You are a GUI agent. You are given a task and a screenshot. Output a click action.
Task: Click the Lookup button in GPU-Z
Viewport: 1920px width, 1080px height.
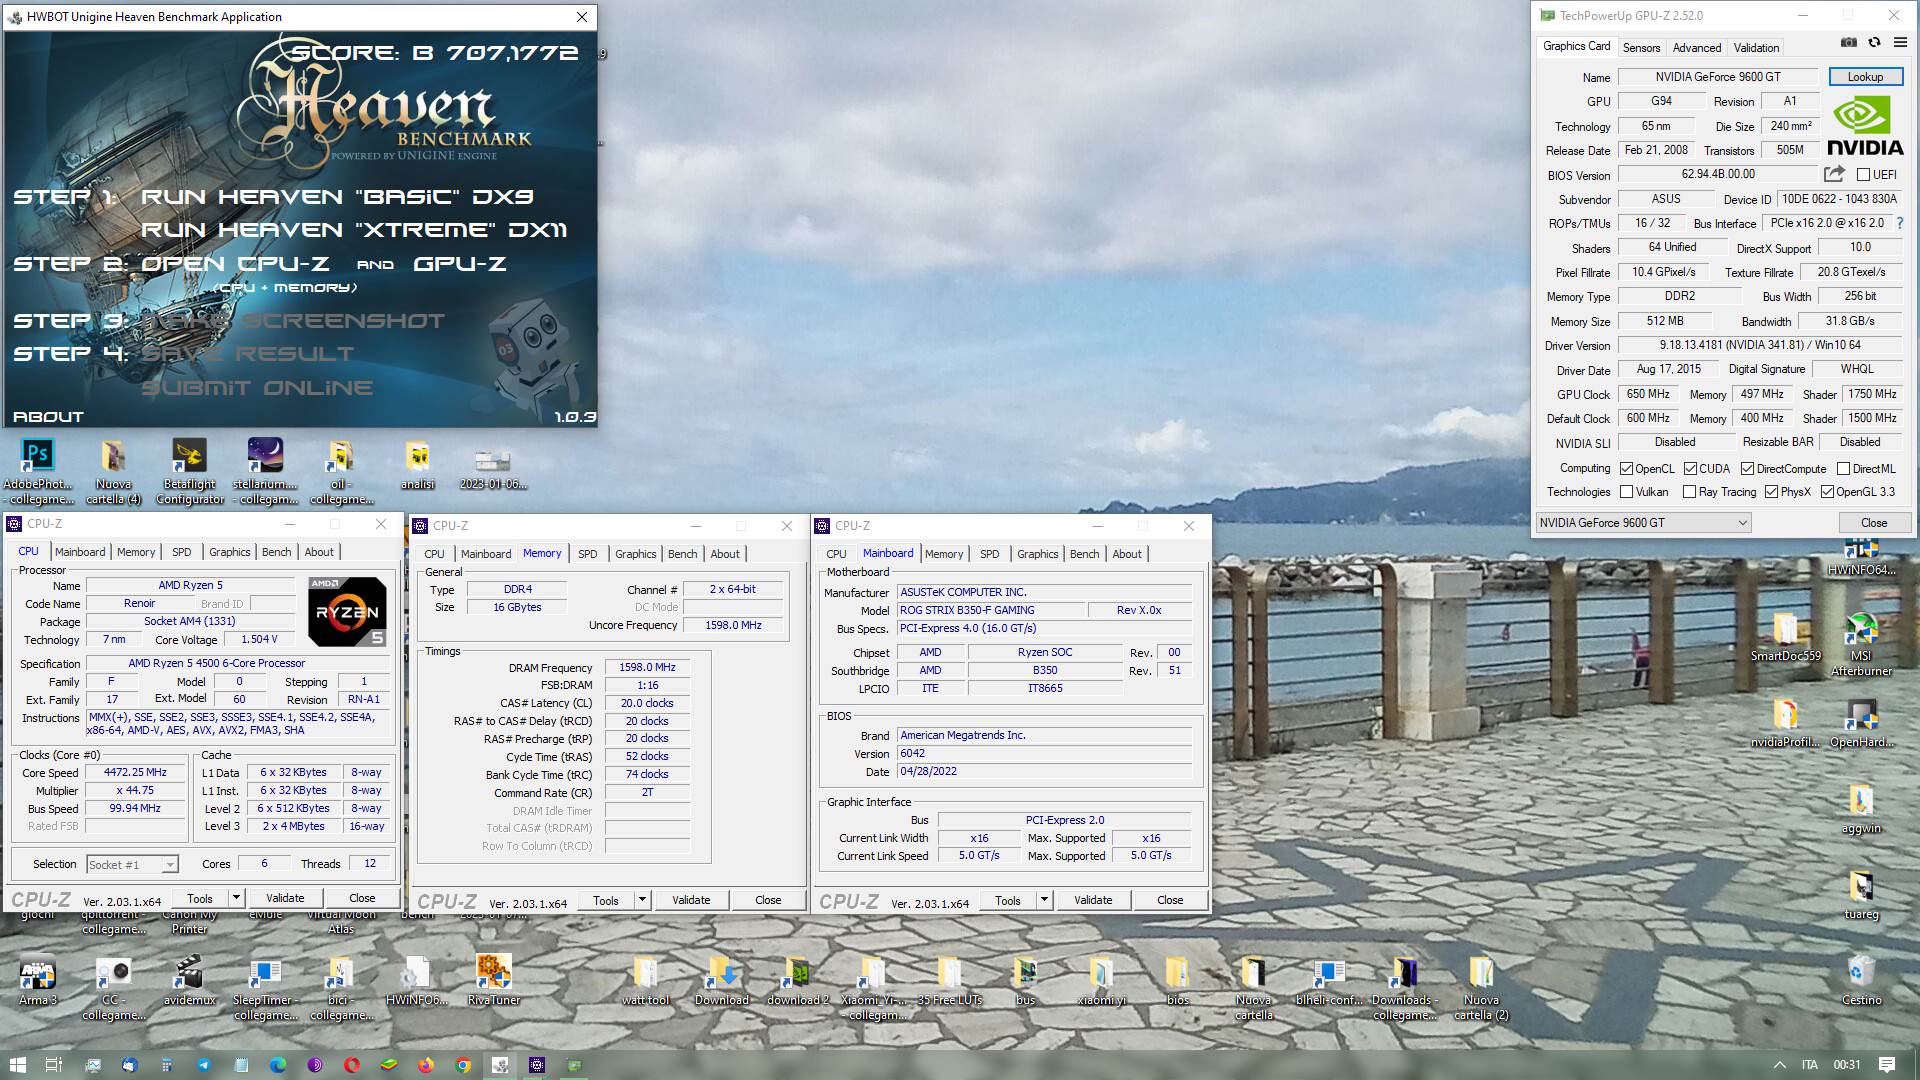click(1865, 77)
